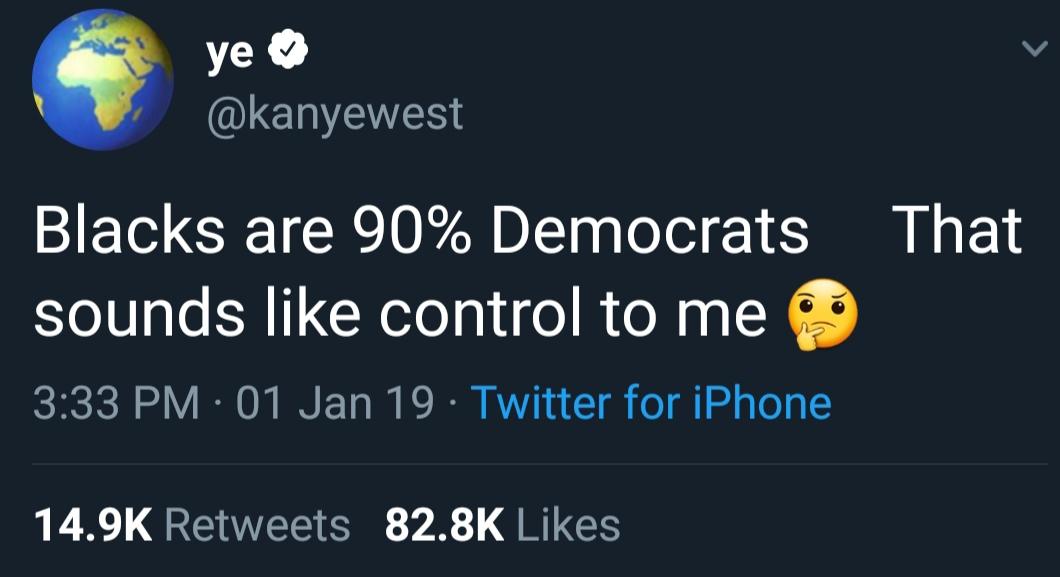This screenshot has width=1060, height=577.
Task: Open profile via display name "ye"
Action: coord(231,54)
